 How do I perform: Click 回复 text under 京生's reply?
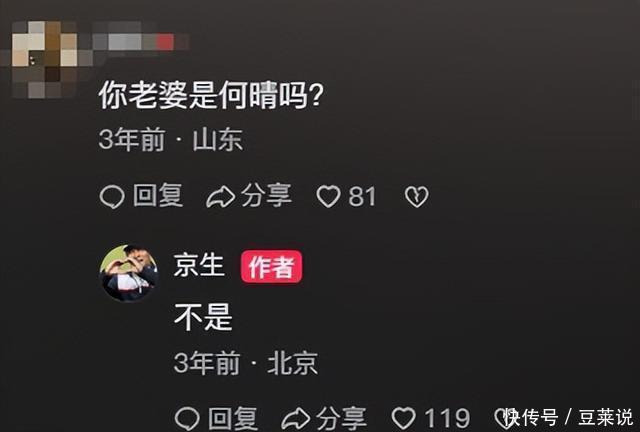[233, 418]
